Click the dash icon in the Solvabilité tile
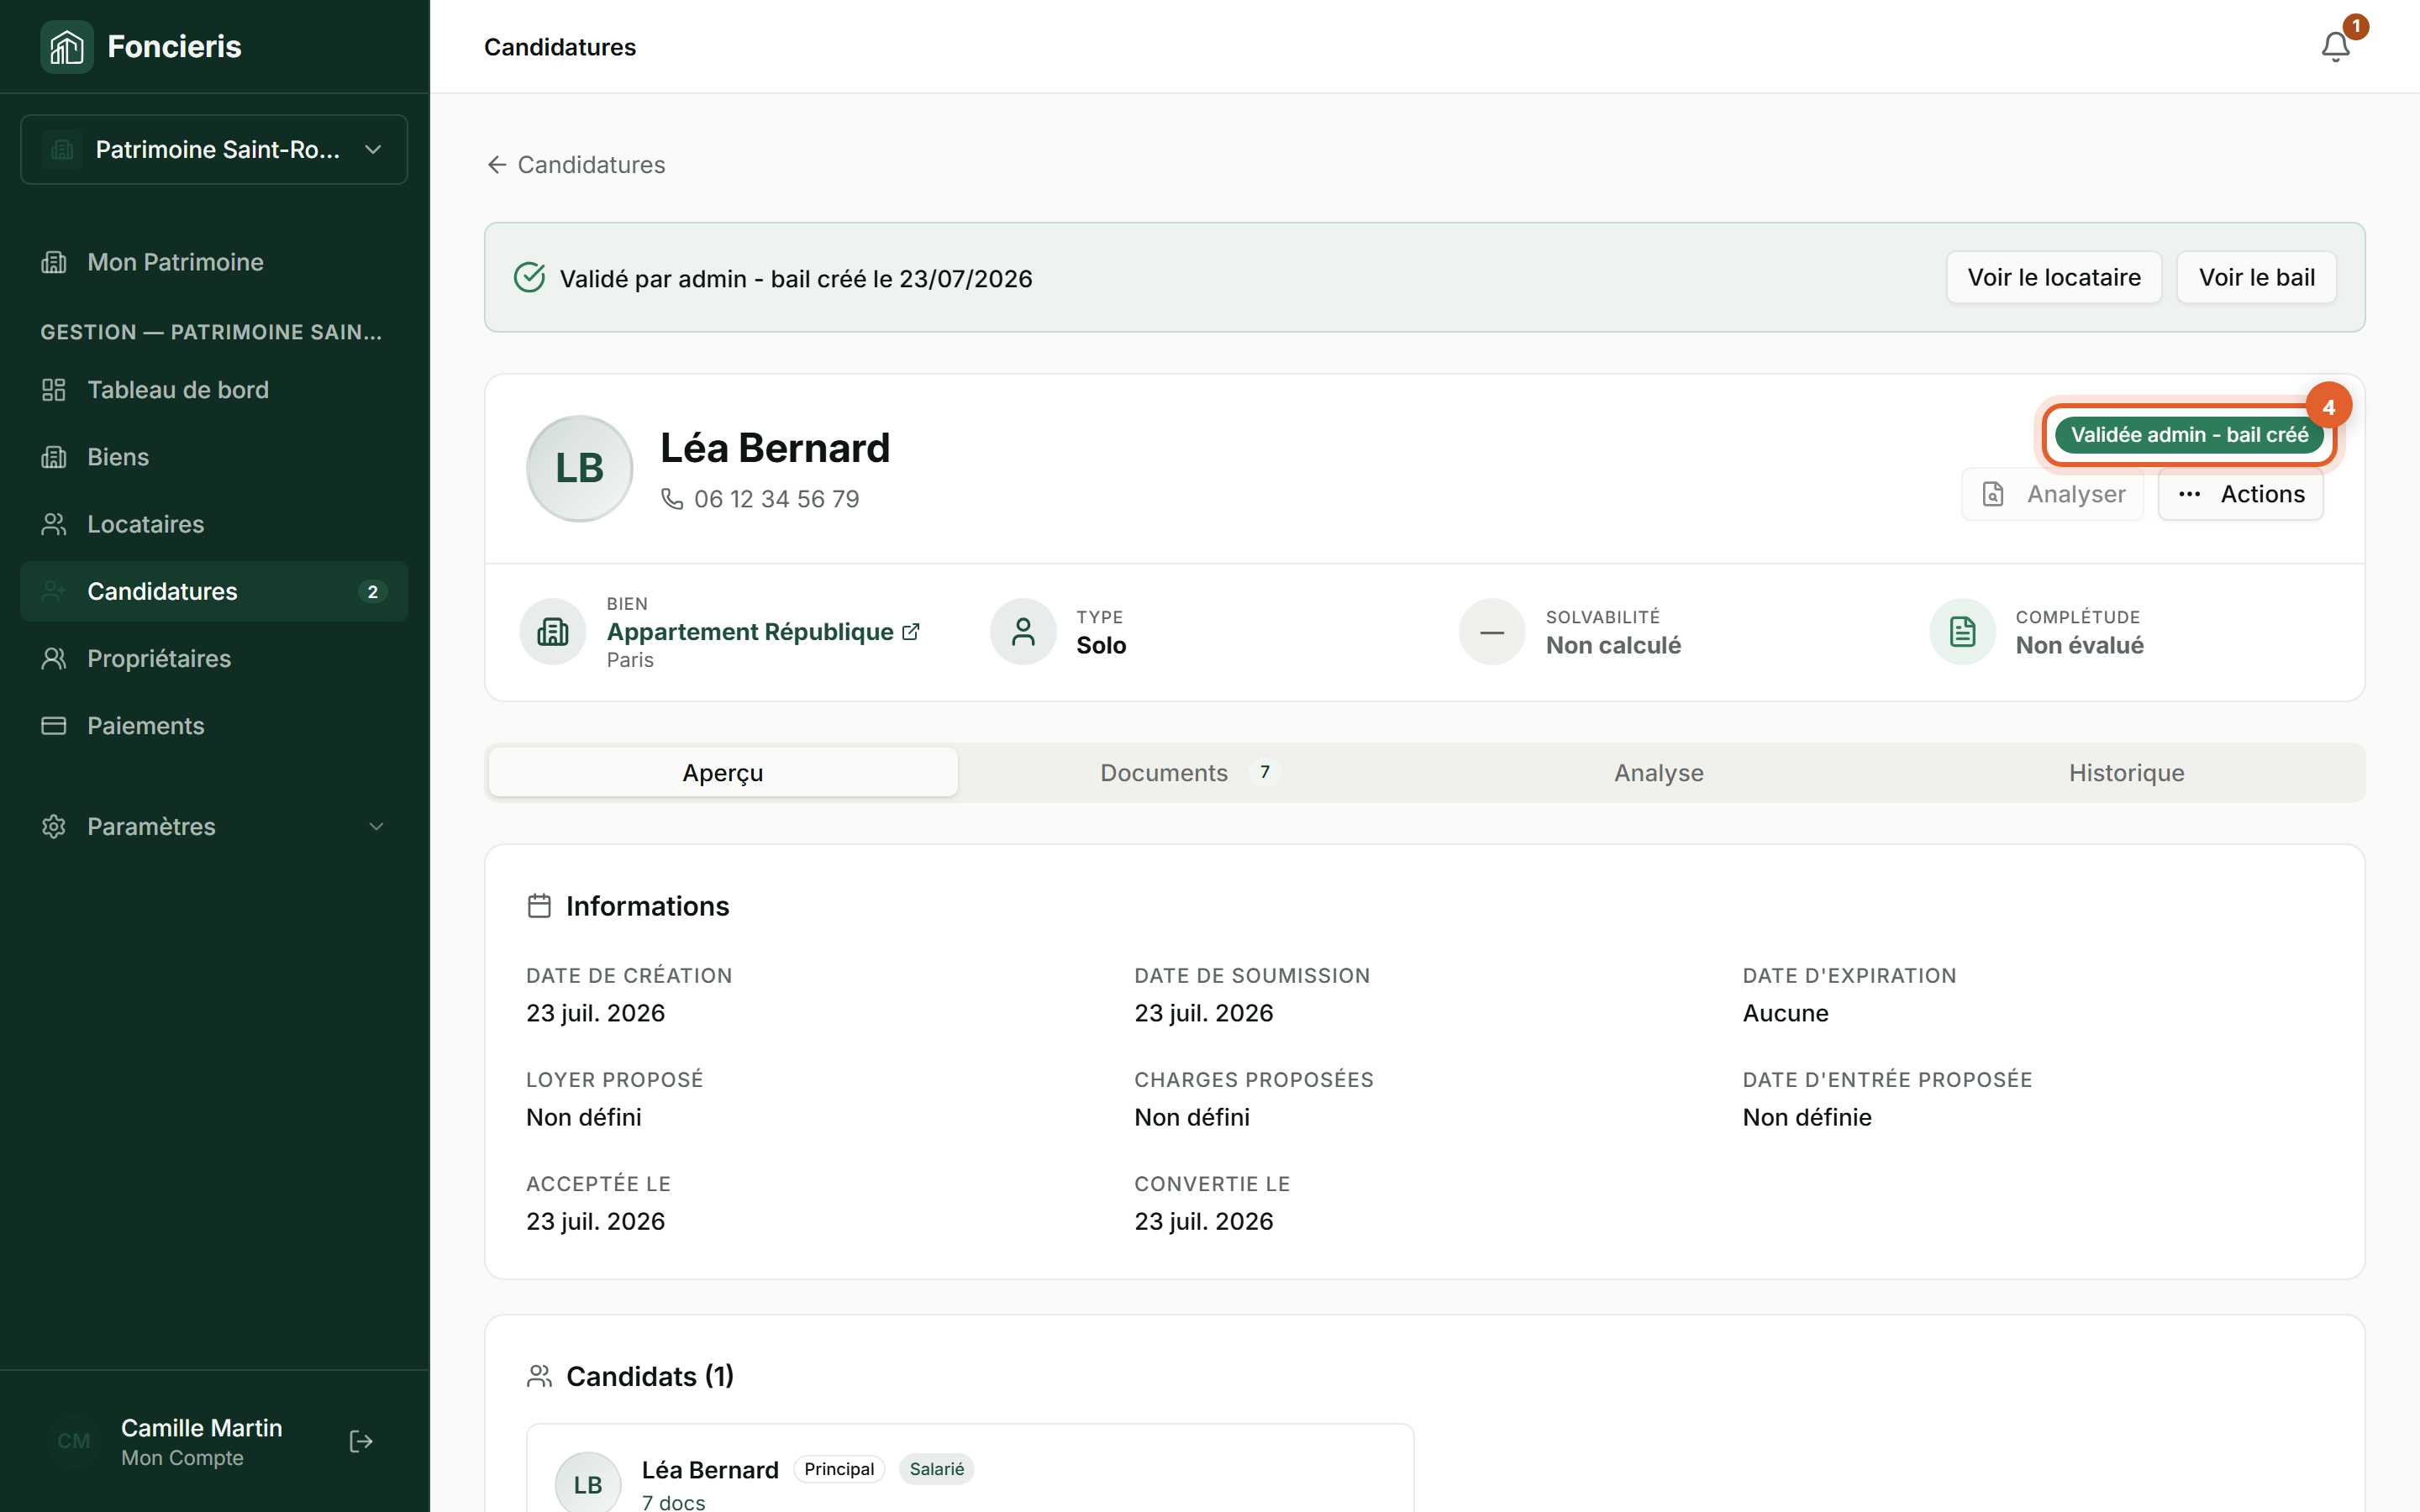 1492,632
